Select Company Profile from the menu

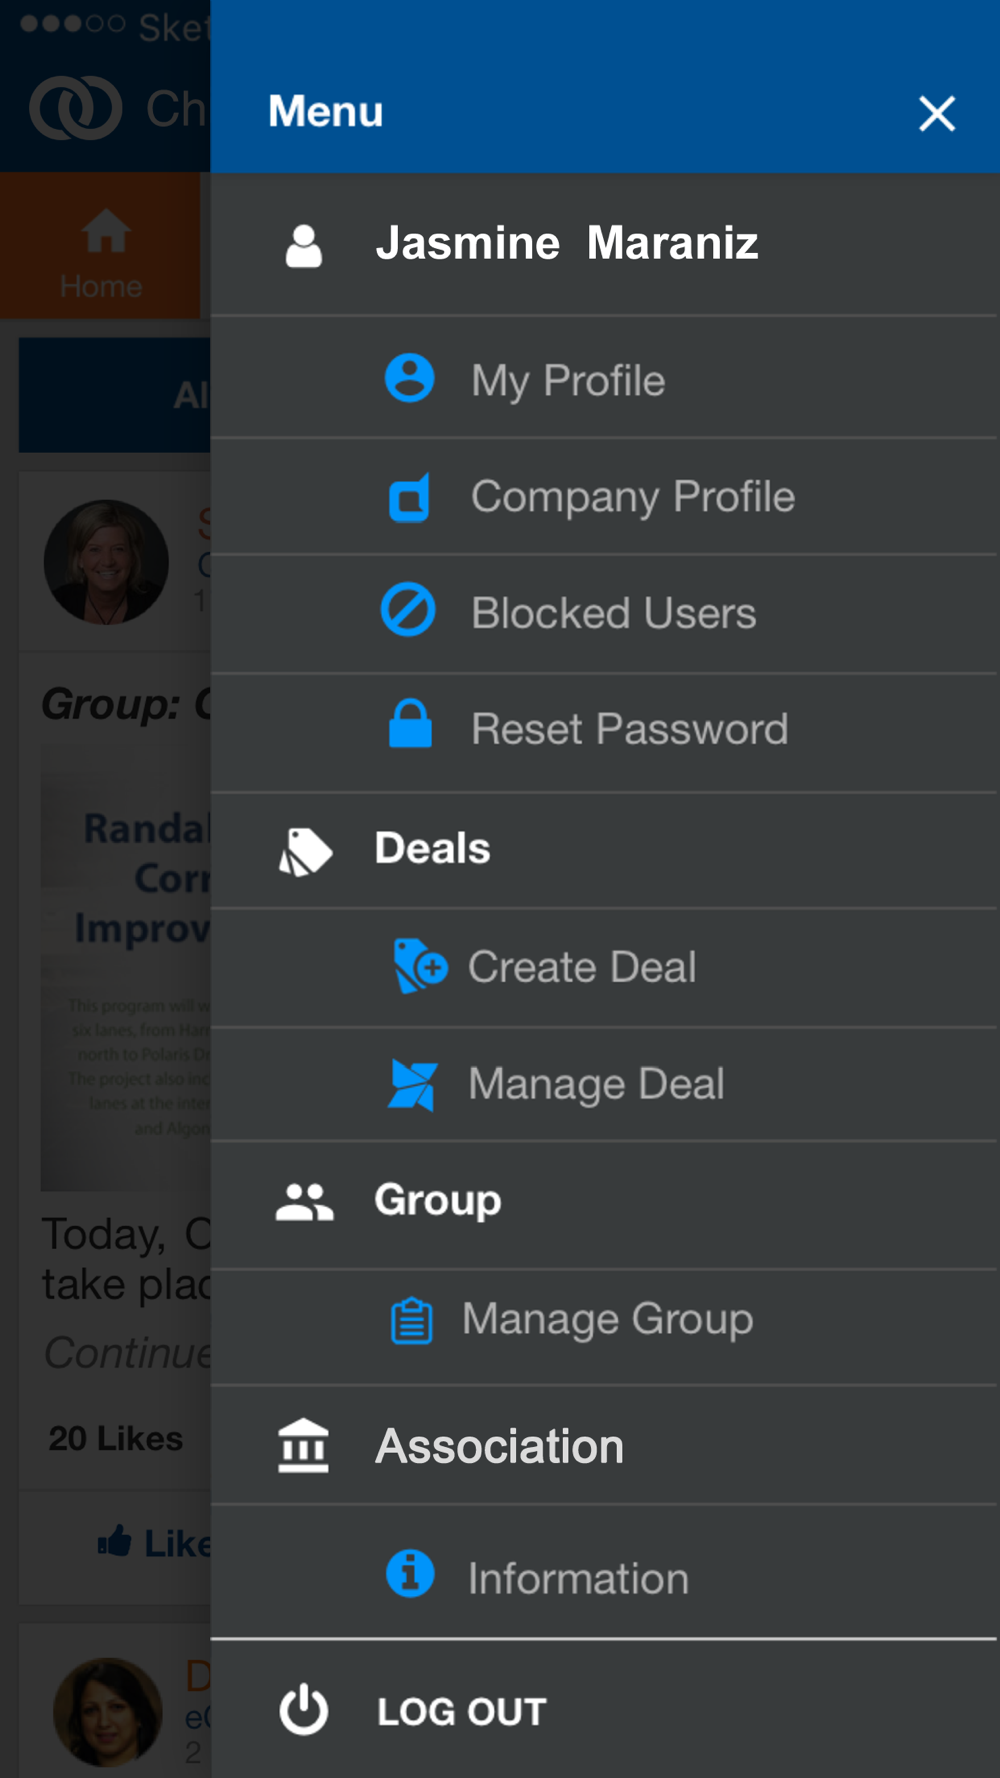tap(633, 497)
